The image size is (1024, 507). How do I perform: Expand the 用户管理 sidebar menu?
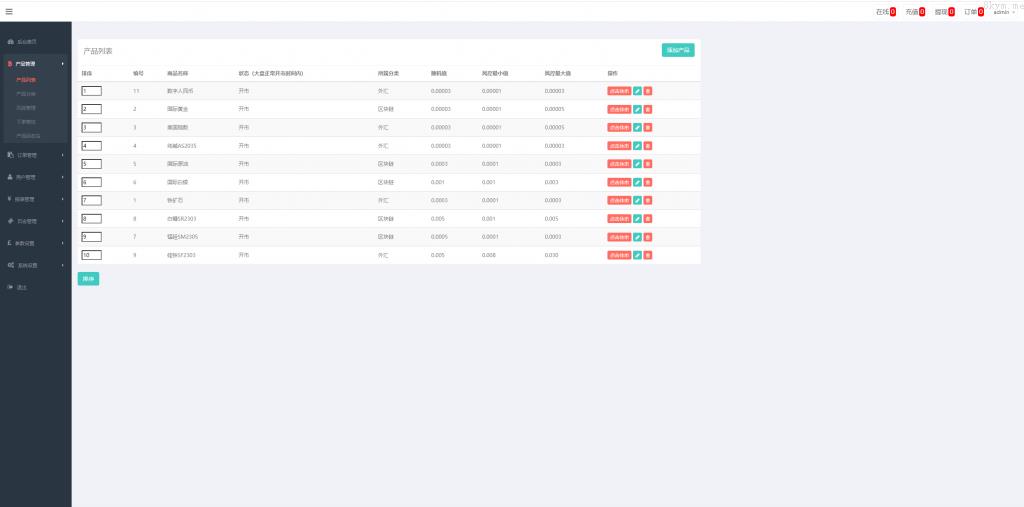point(35,177)
